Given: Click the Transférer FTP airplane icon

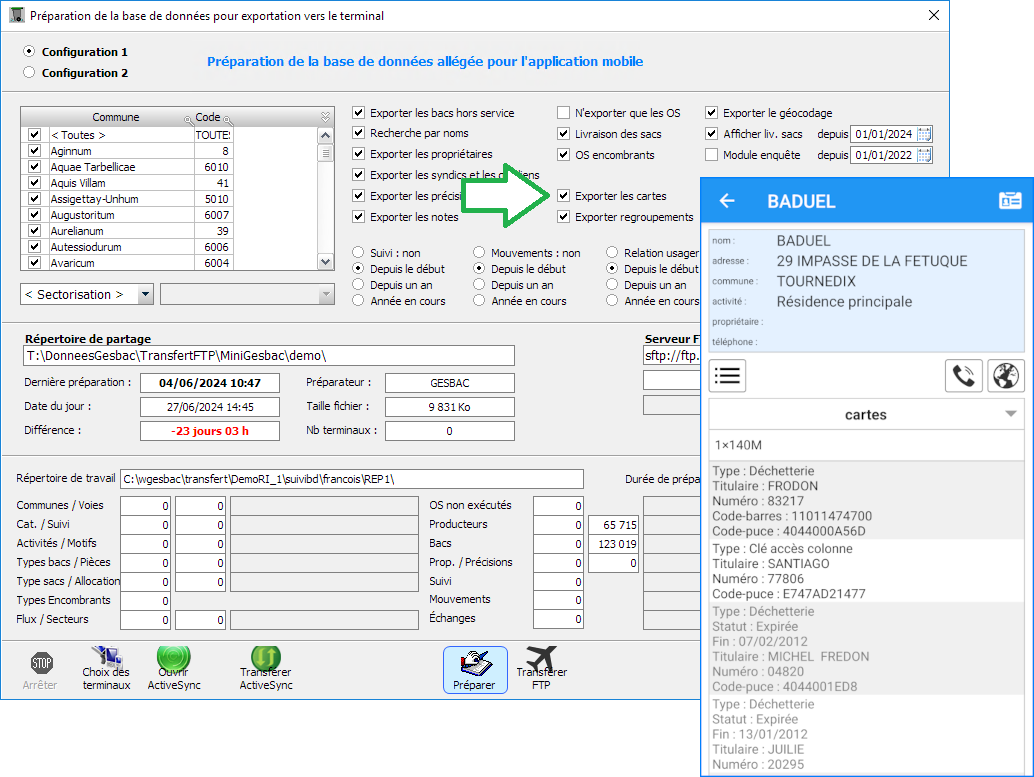Looking at the screenshot, I should click(x=541, y=660).
